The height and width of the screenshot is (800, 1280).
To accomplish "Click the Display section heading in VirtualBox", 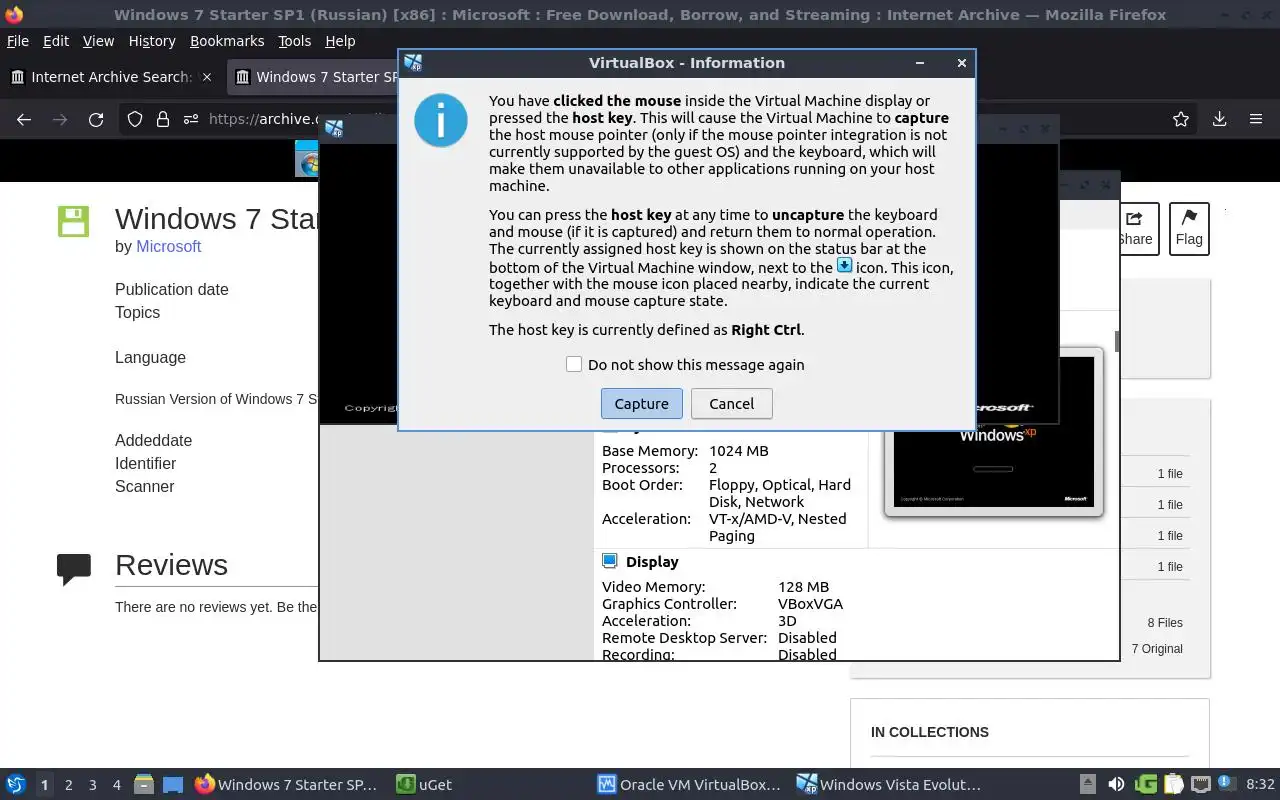I will coord(652,562).
